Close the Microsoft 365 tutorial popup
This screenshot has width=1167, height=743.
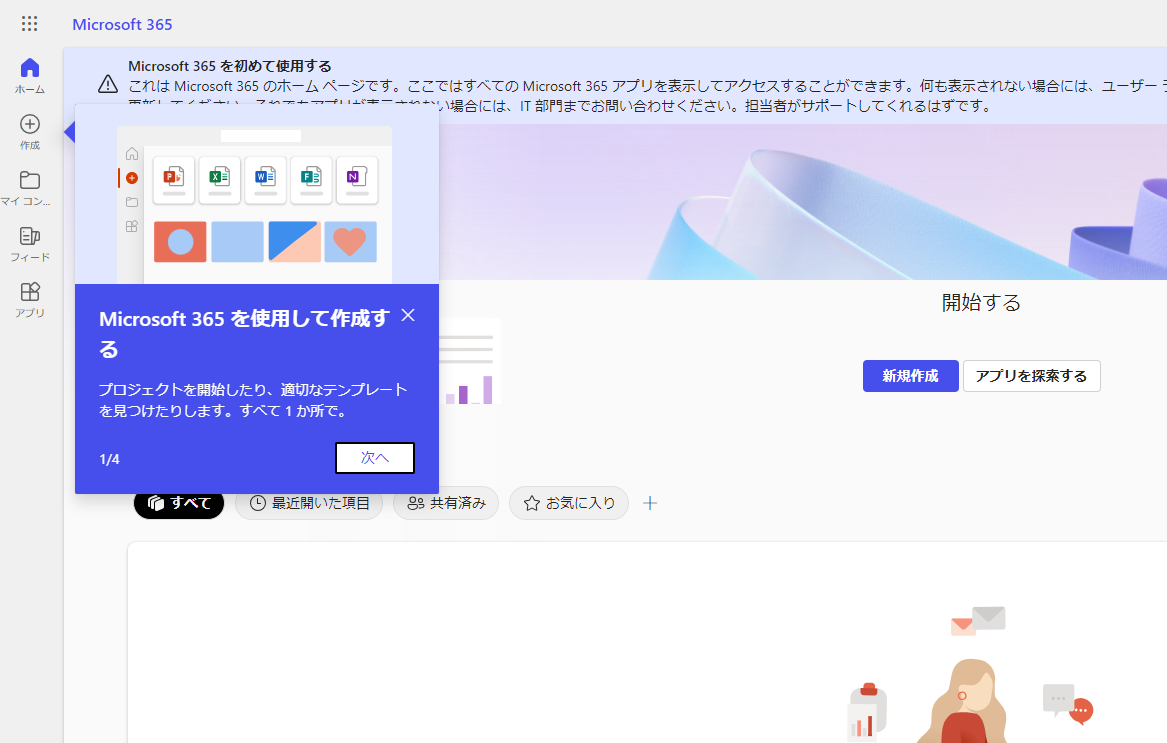pyautogui.click(x=407, y=316)
